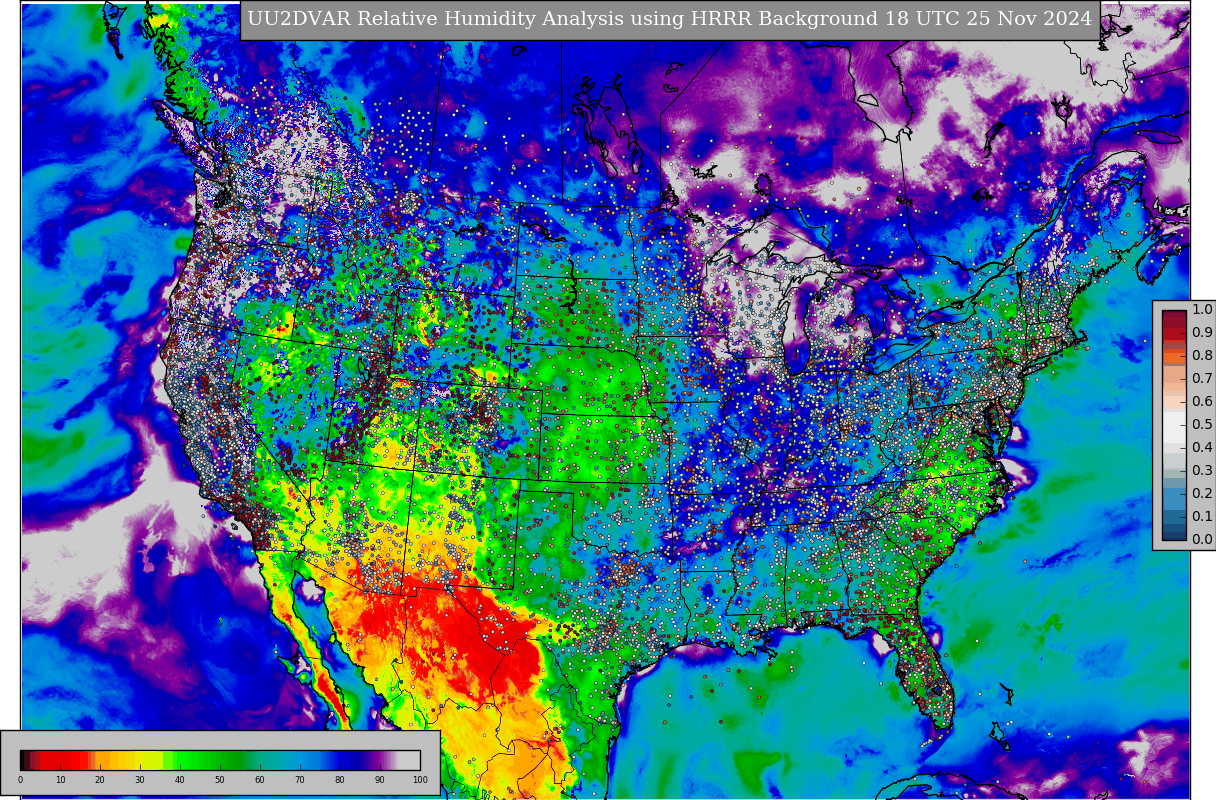Click the 0.8 label on the right colorbar

[1202, 356]
